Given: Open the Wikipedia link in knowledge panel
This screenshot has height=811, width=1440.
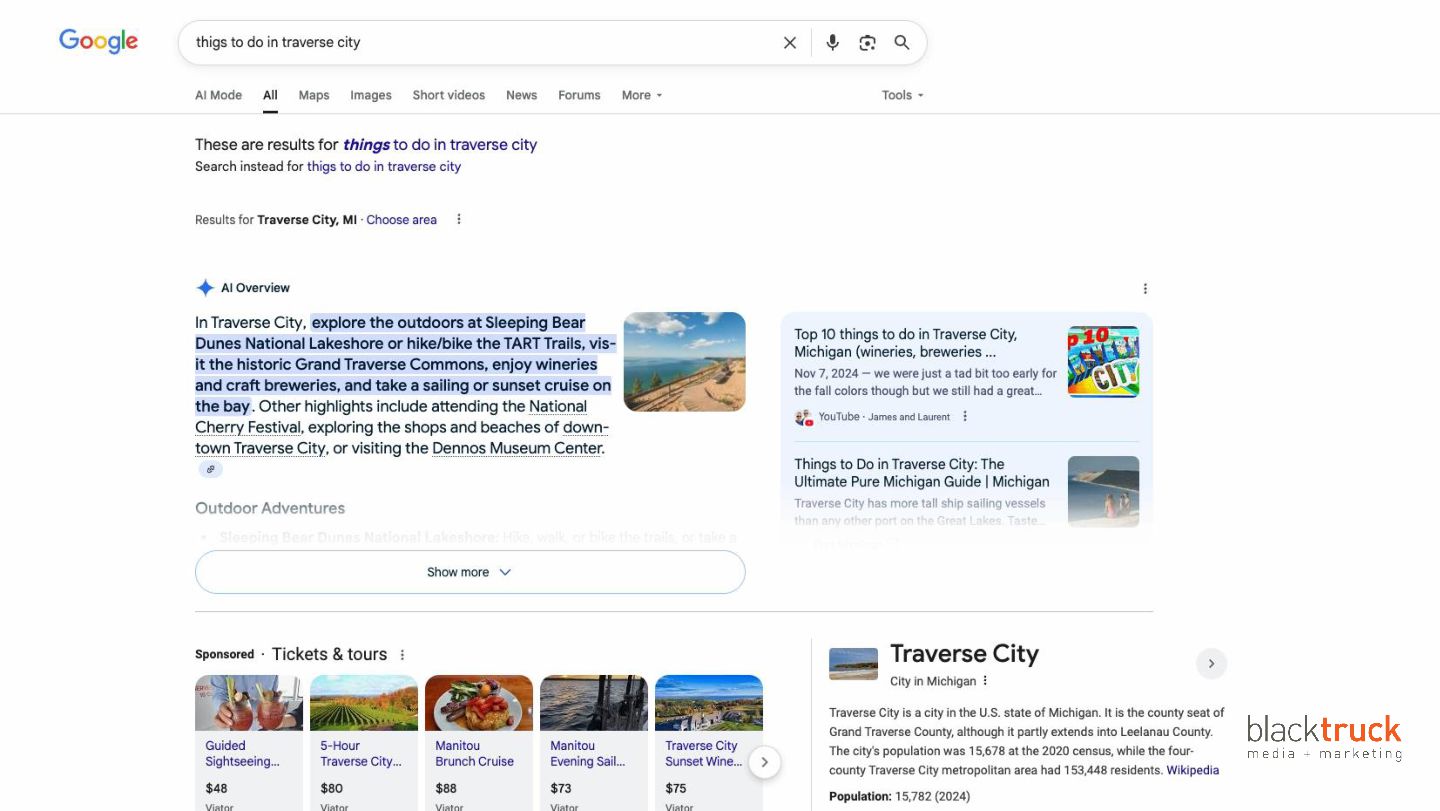Looking at the screenshot, I should 1193,770.
